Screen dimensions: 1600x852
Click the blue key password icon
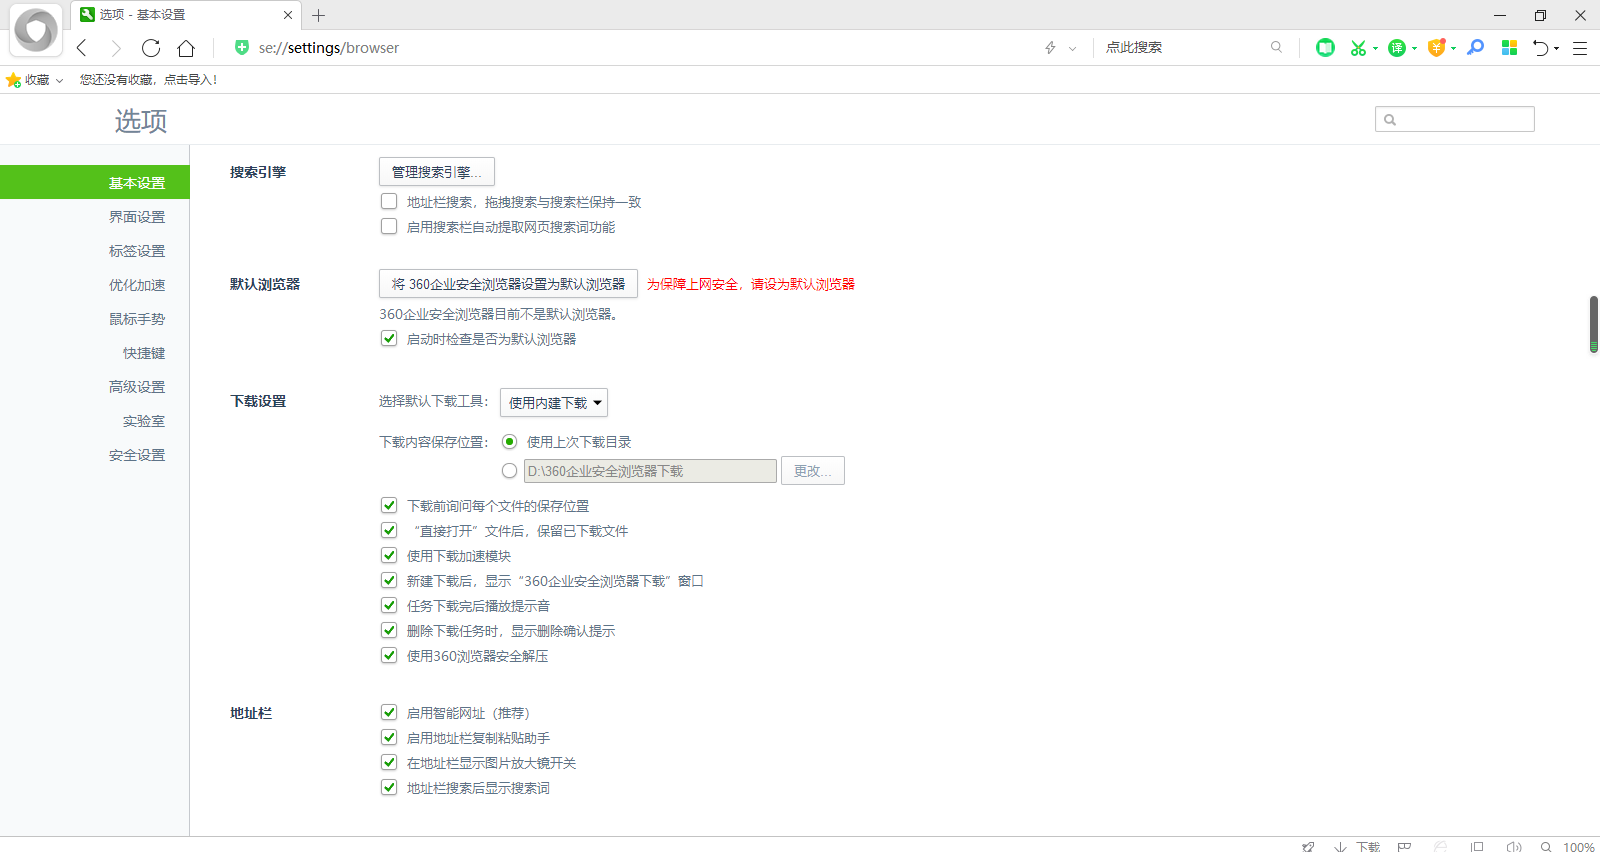pos(1475,47)
